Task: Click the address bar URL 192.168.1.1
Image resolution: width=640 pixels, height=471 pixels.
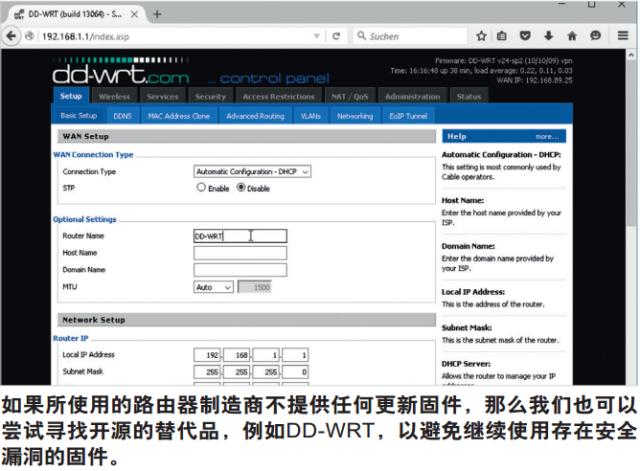Action: (85, 36)
